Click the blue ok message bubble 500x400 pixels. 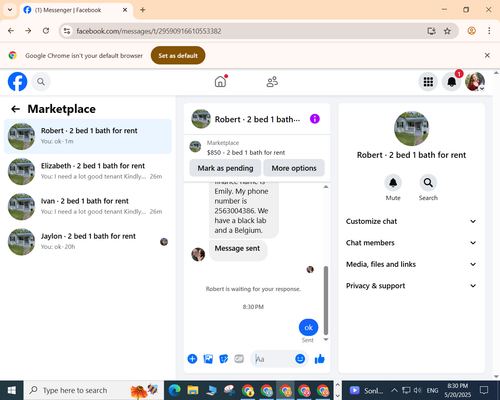tap(308, 327)
